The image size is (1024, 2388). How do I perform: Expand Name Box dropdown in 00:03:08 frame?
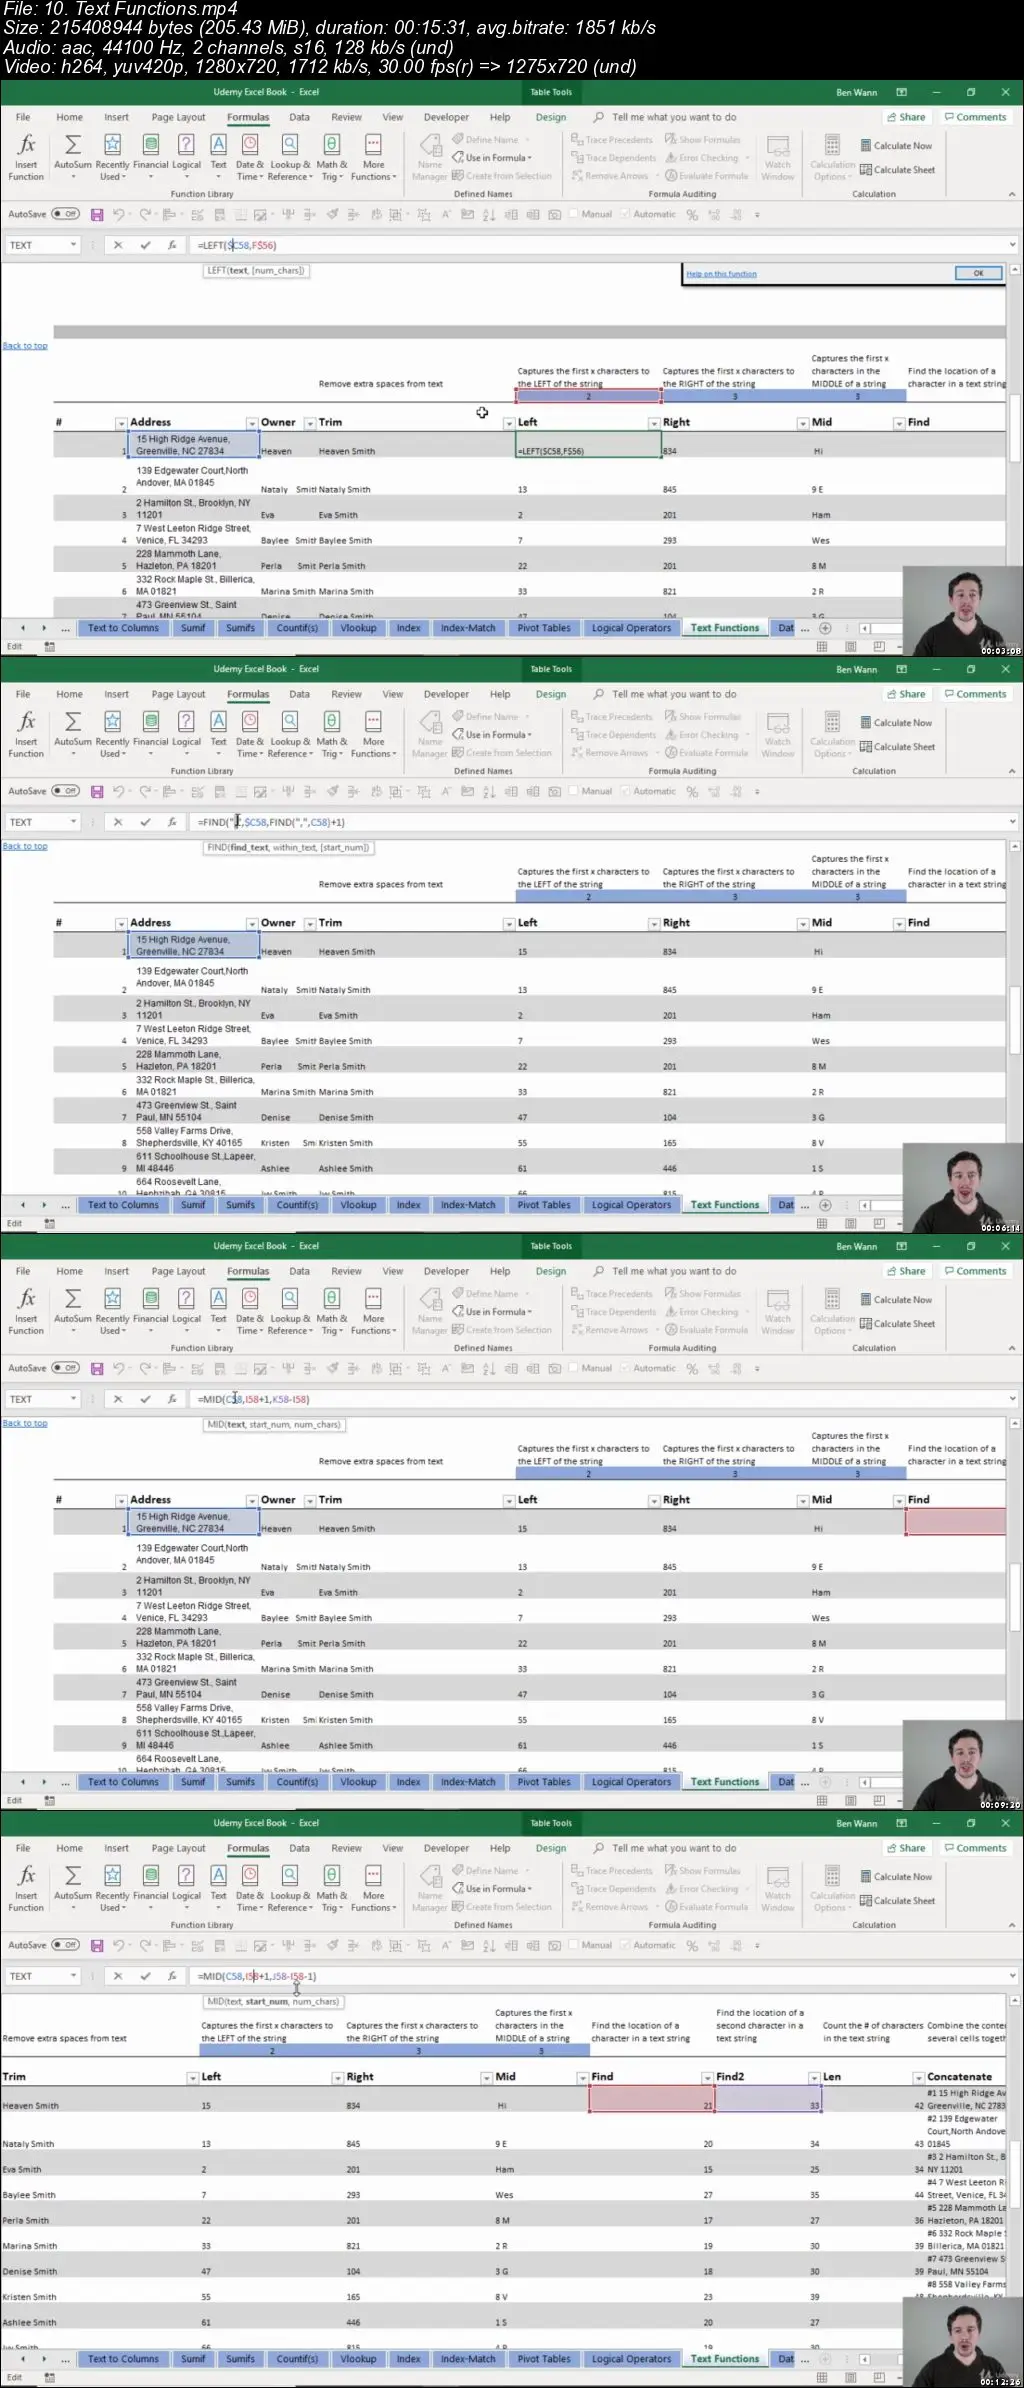click(x=73, y=245)
